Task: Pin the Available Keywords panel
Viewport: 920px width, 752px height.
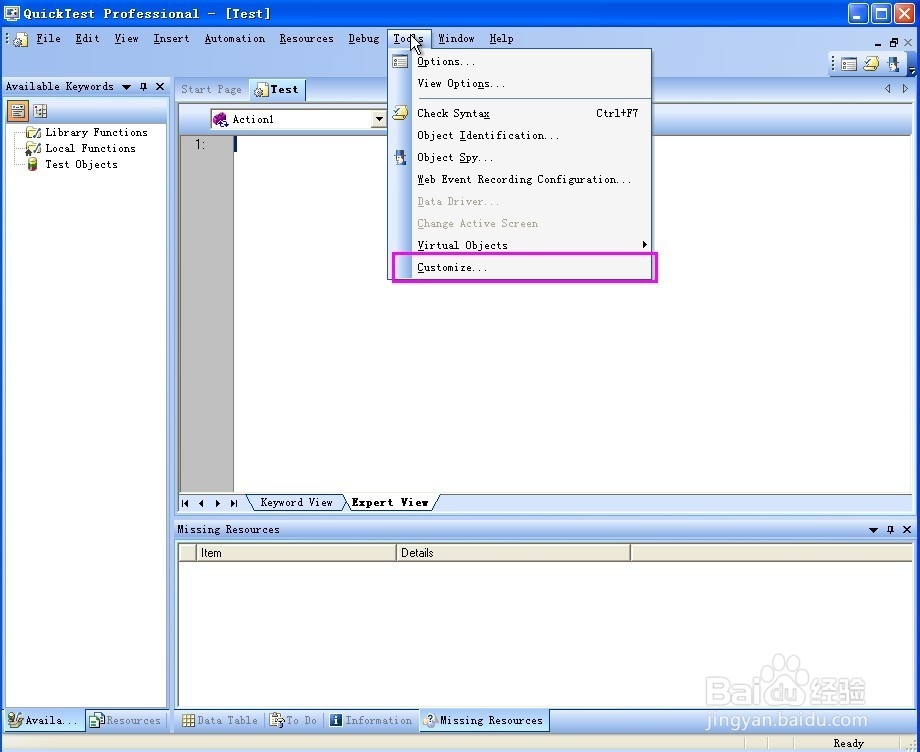Action: click(143, 87)
